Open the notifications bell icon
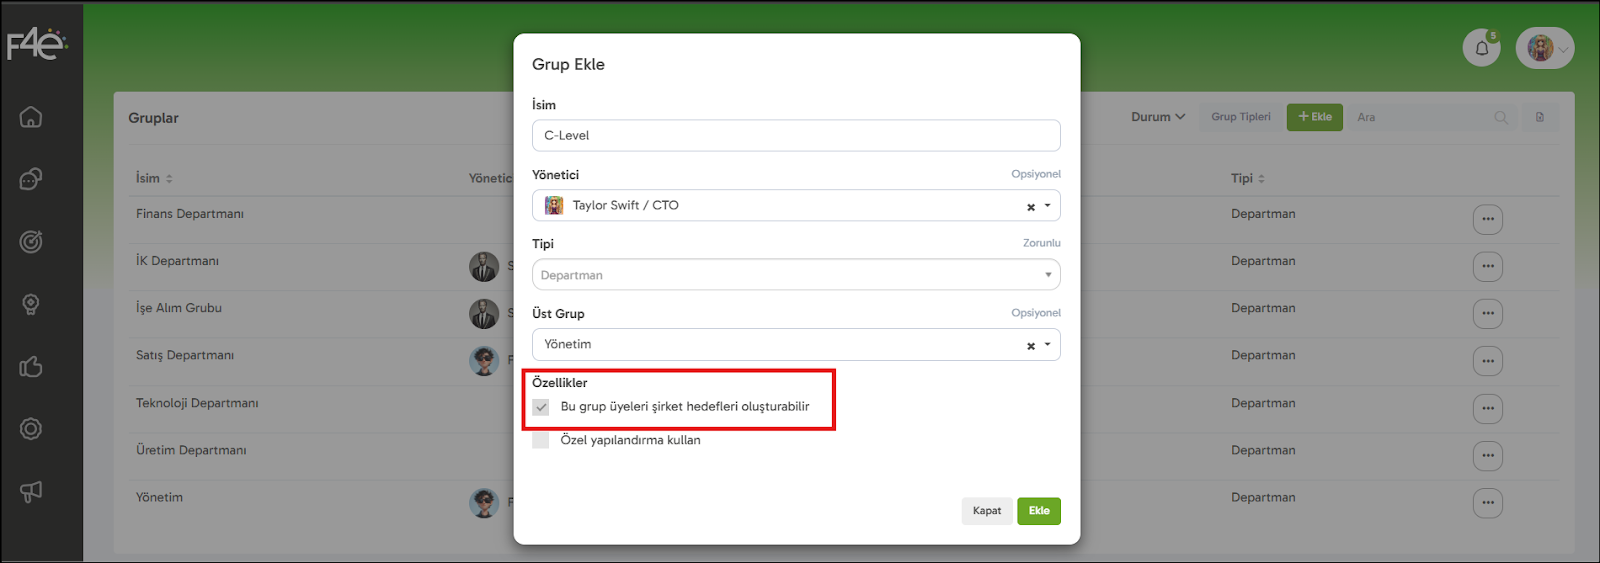This screenshot has width=1600, height=563. 1481,48
